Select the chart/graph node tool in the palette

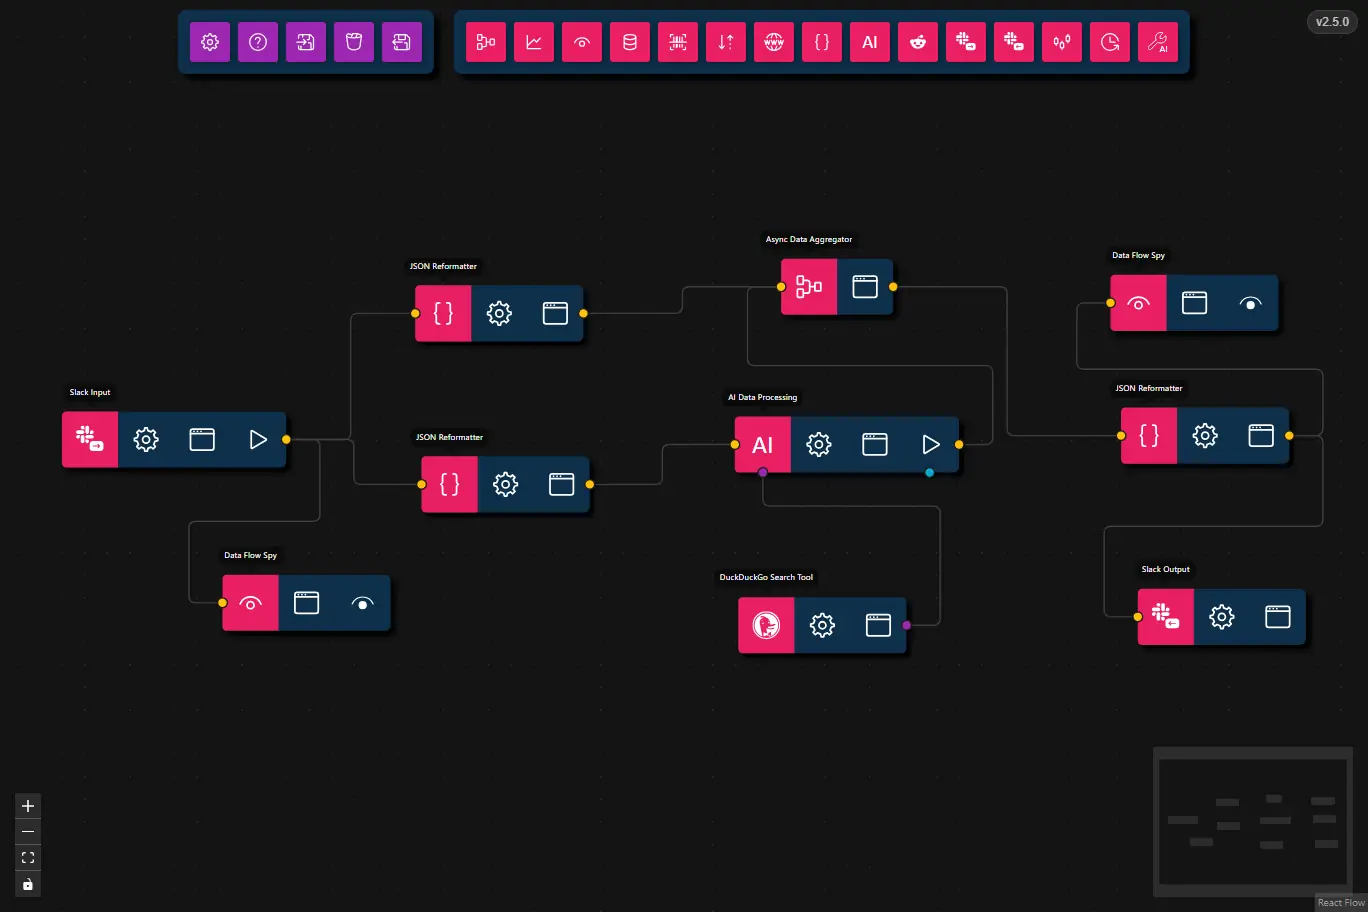click(x=533, y=42)
